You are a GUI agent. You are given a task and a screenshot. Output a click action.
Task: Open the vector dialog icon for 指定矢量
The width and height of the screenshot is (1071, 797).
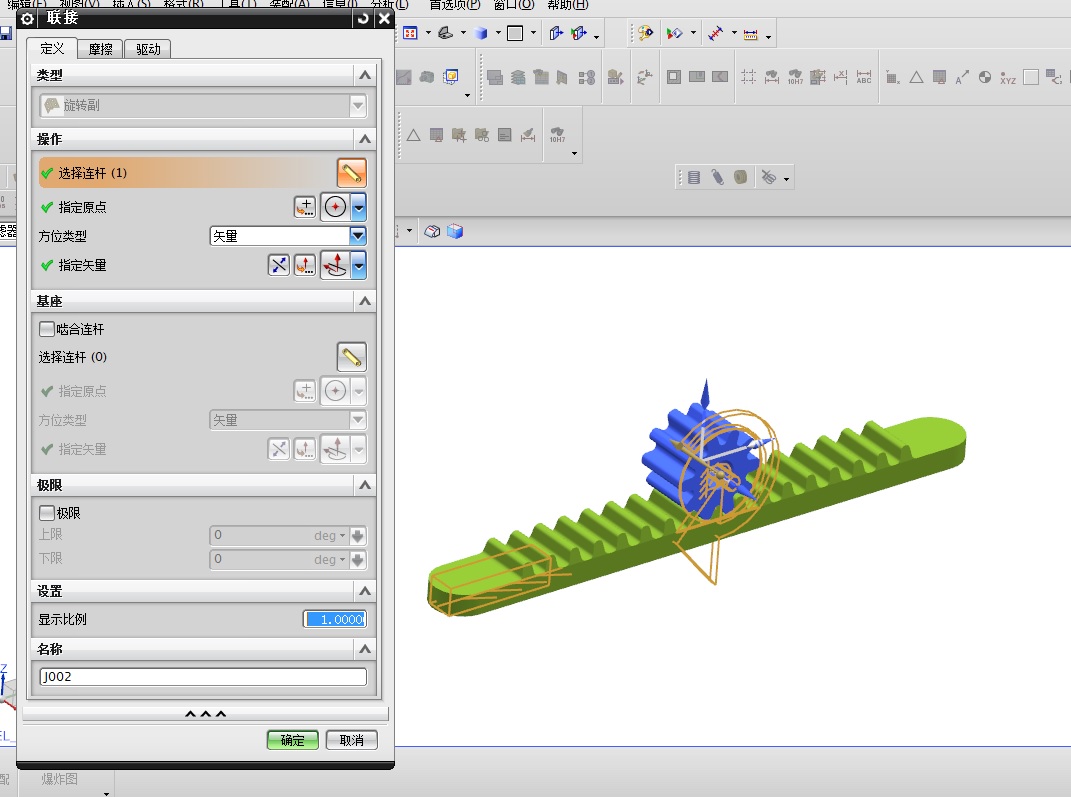(305, 265)
